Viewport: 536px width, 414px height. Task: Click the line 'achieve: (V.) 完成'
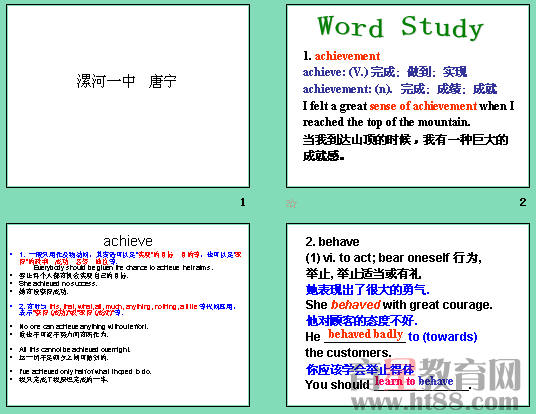tap(385, 72)
